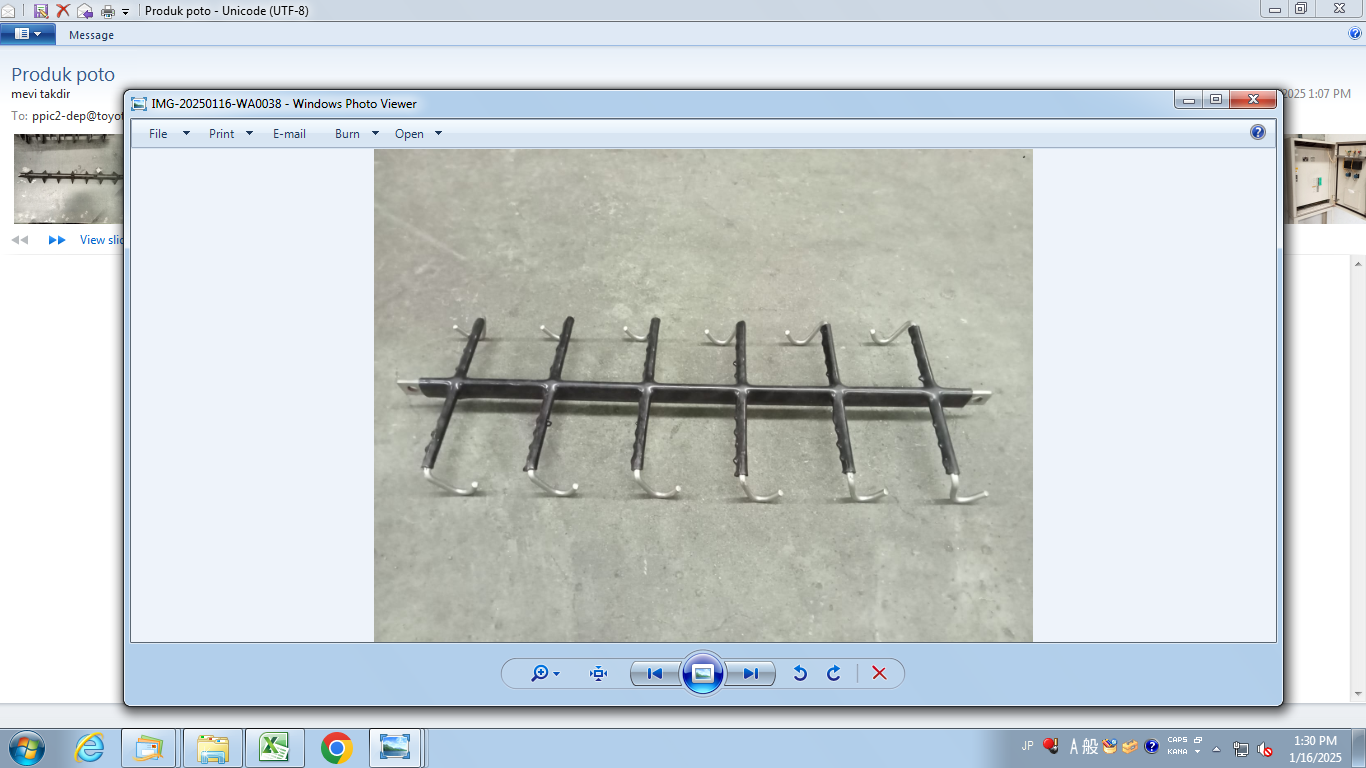Screen dimensions: 1366x768
Task: Click the Photo Viewer taskbar button
Action: coord(396,748)
